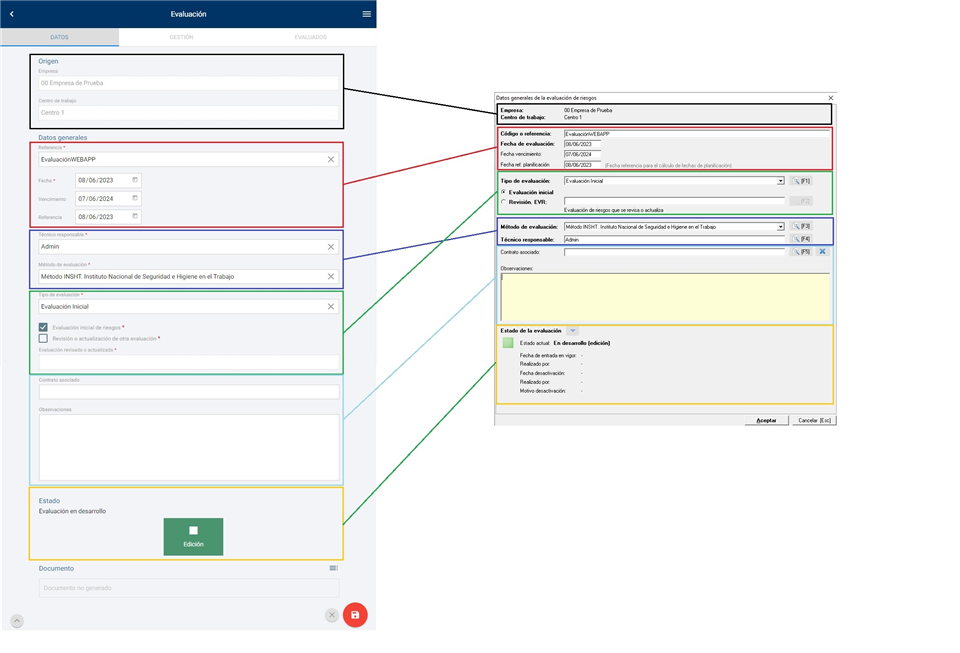Go back using the header arrow
The image size is (960, 653).
click(12, 14)
